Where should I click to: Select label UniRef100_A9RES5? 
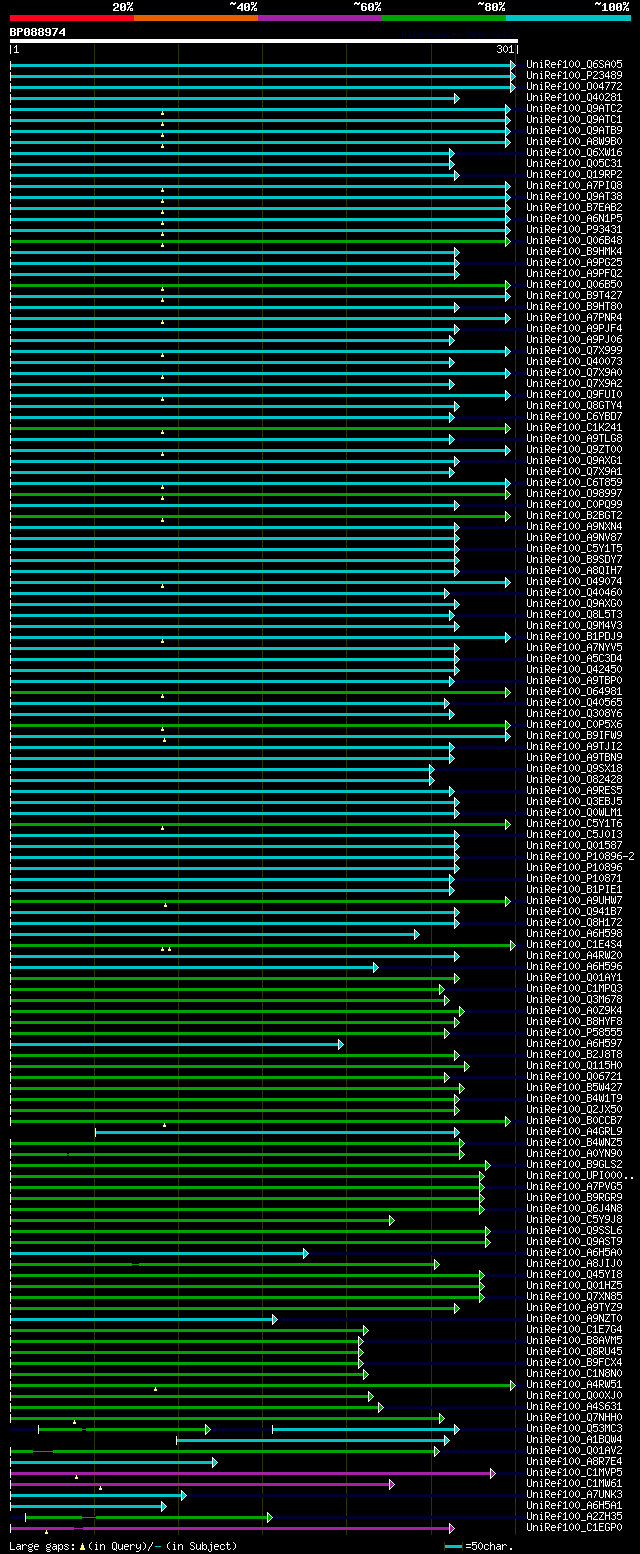[x=574, y=790]
